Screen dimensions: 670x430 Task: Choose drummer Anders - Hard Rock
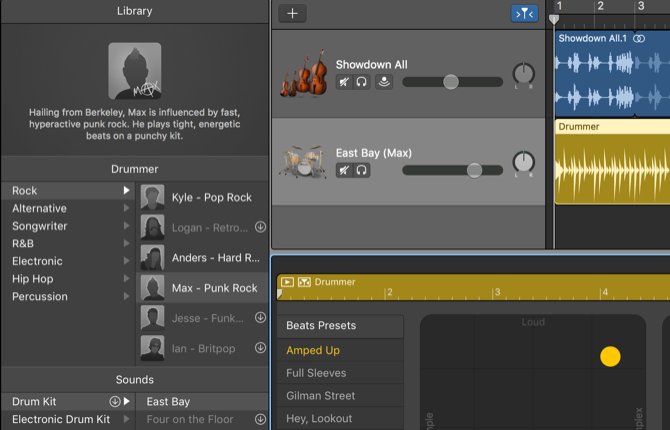[202, 258]
